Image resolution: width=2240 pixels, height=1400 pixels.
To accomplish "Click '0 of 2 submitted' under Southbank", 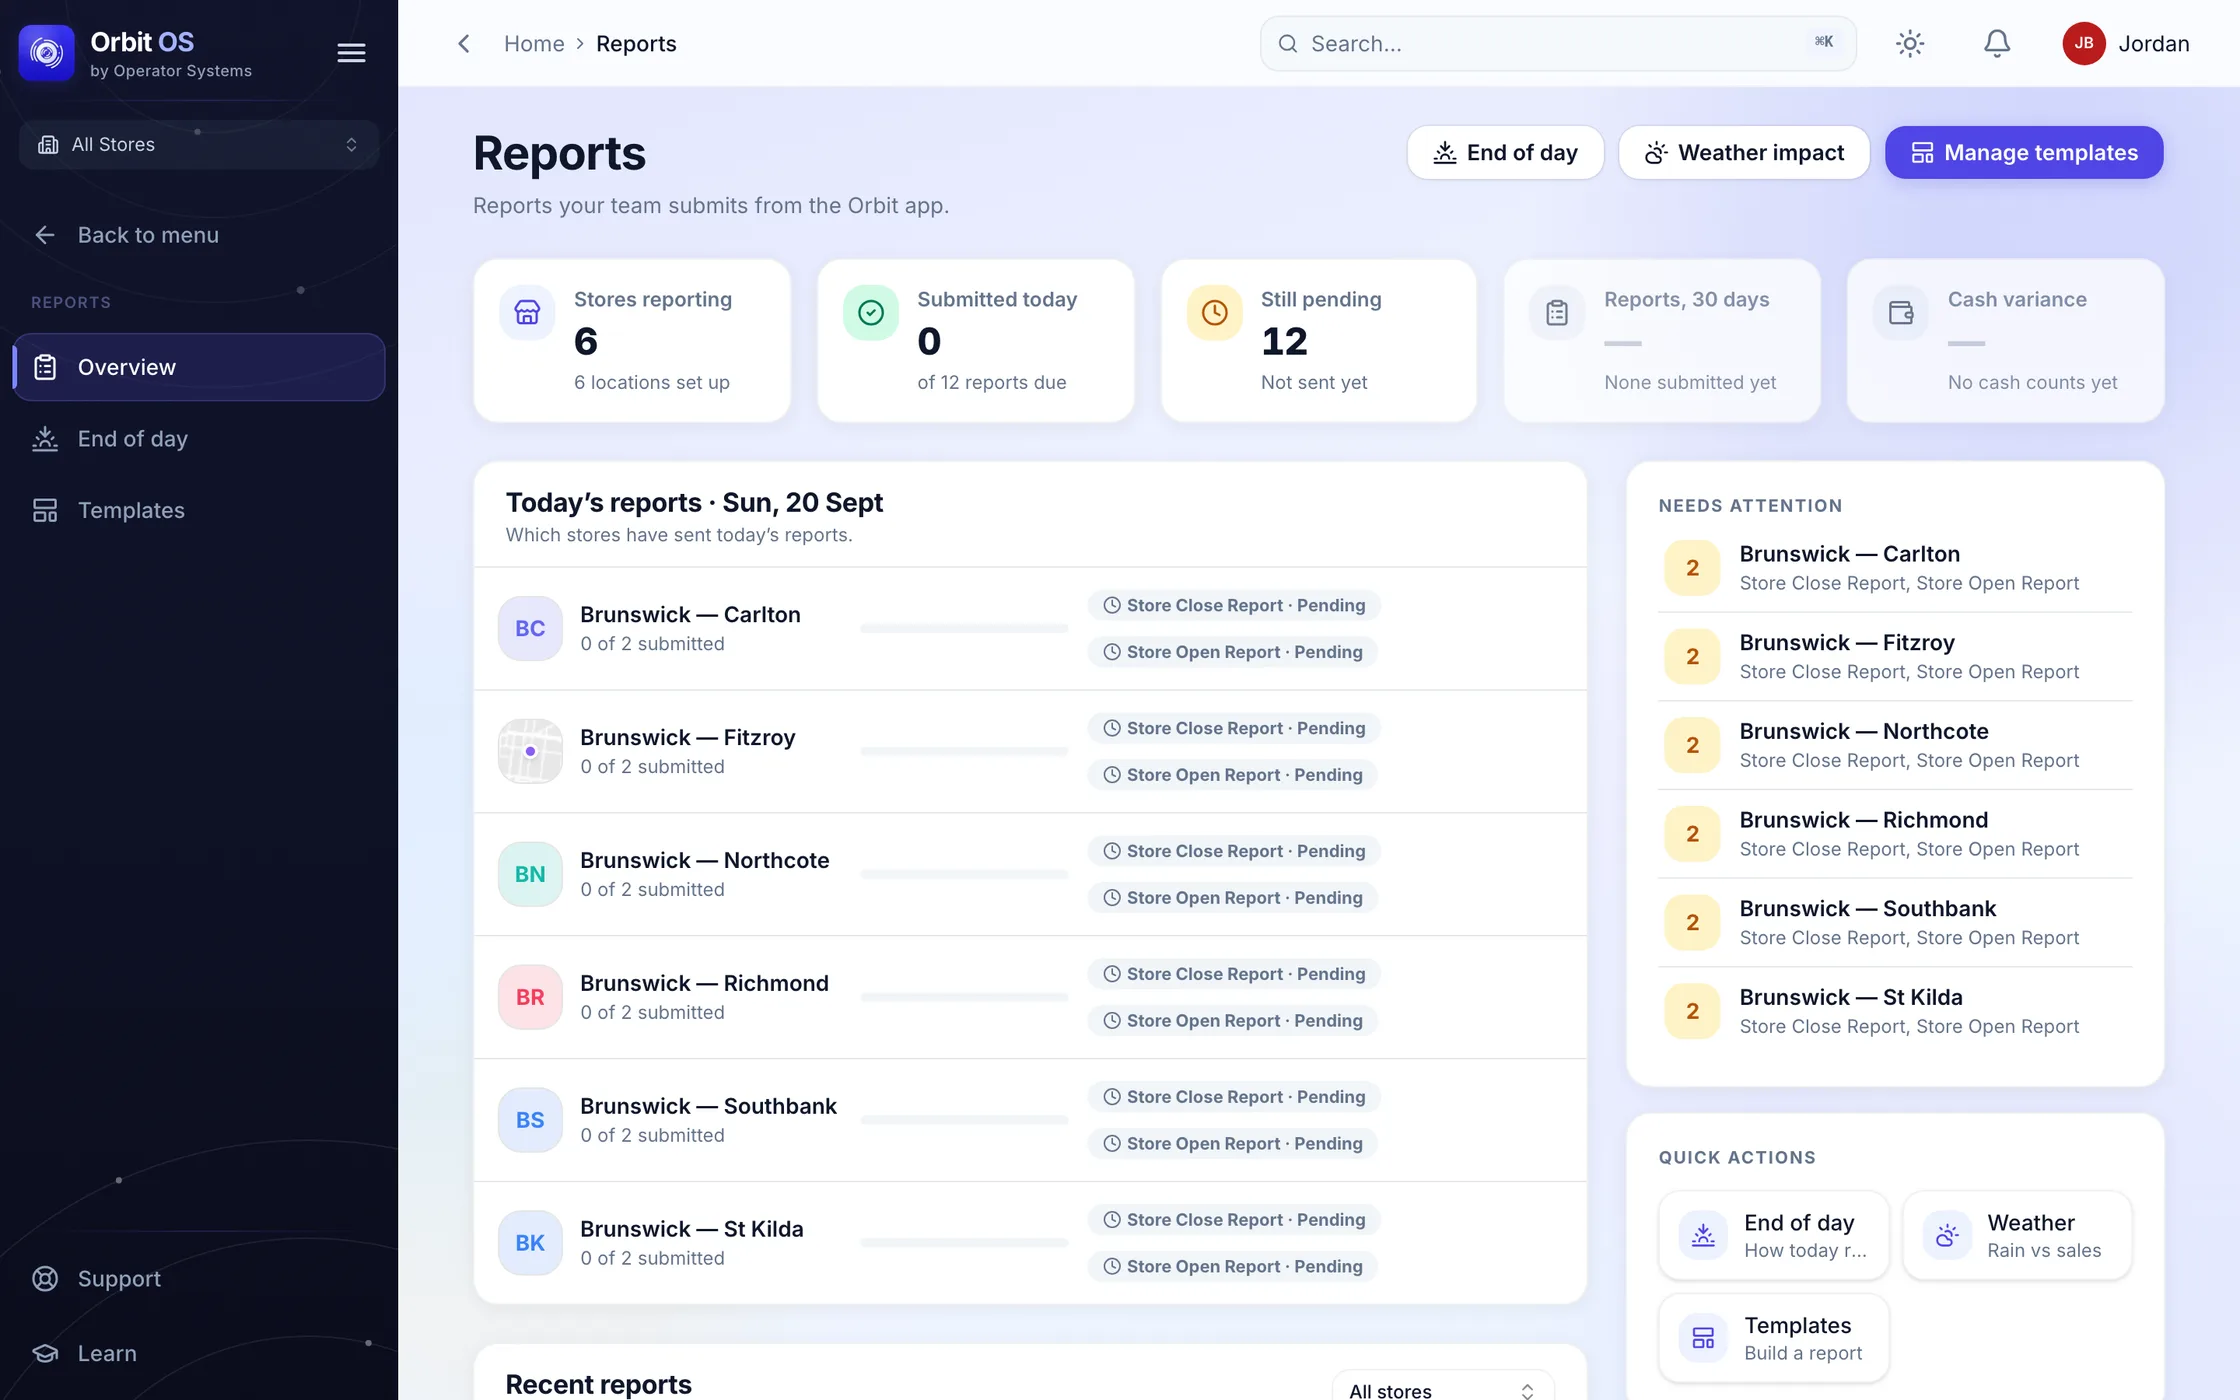I will 652,1135.
